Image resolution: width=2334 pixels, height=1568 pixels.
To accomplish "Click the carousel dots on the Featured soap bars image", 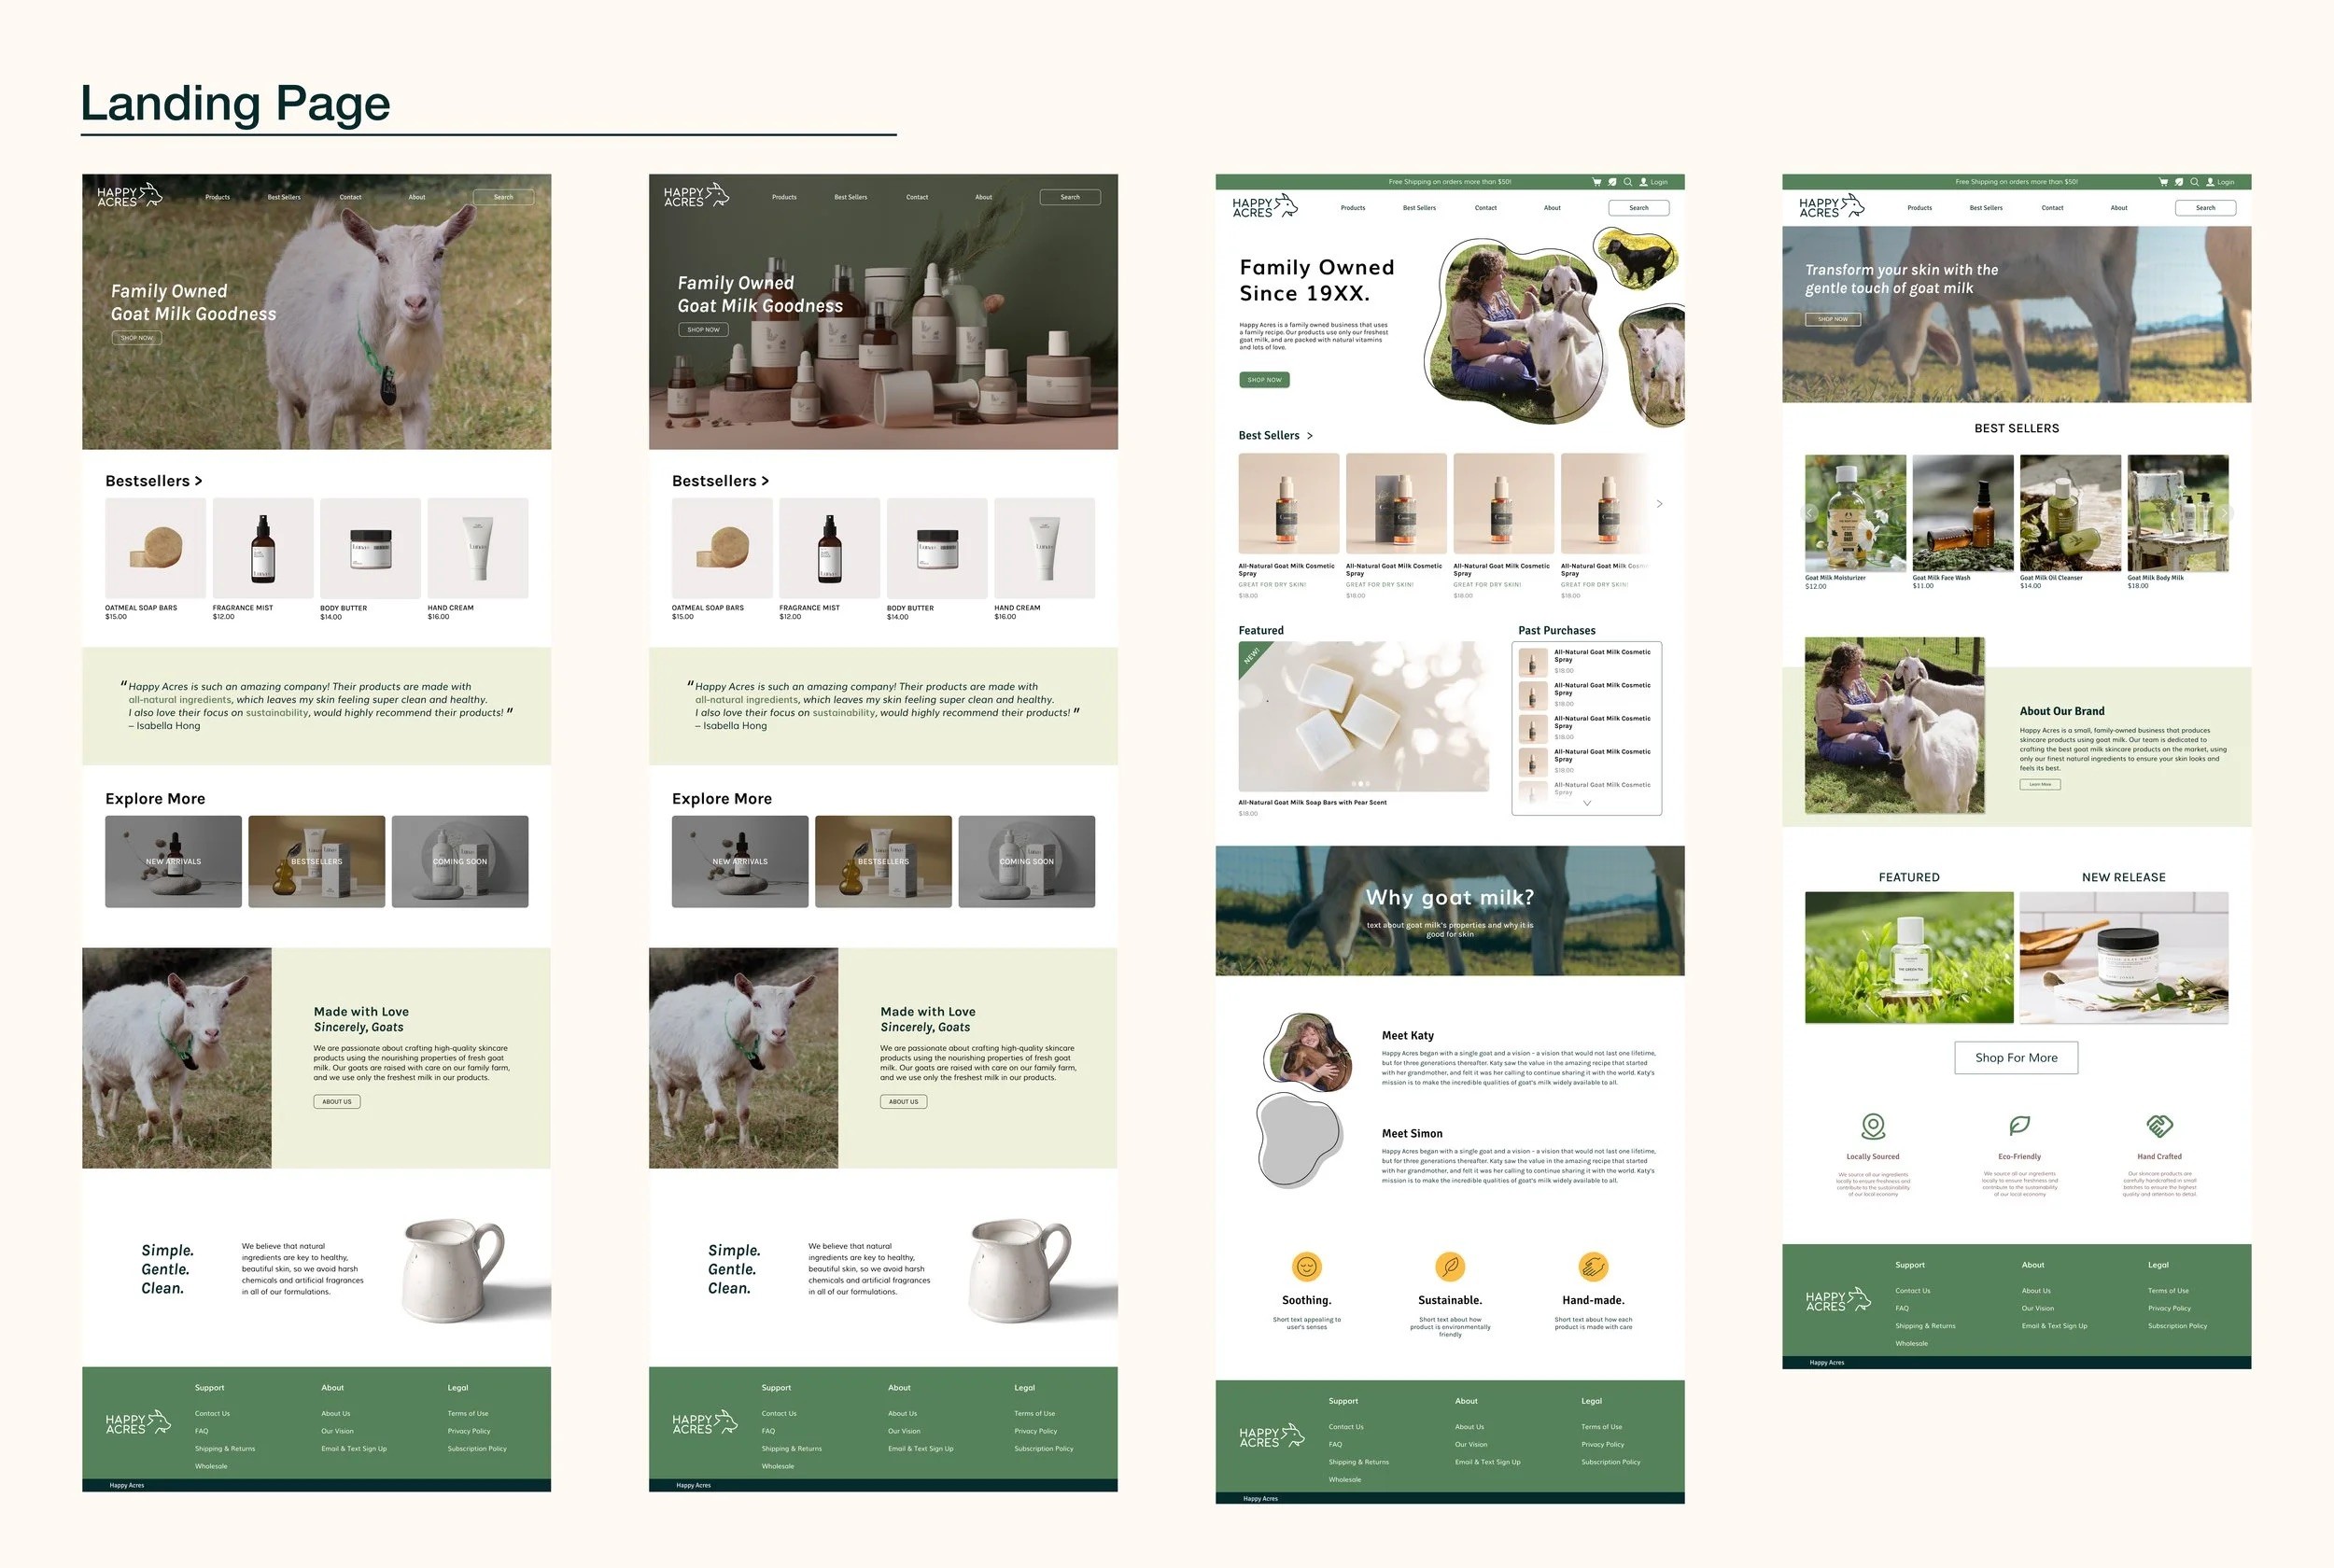I will point(1360,783).
